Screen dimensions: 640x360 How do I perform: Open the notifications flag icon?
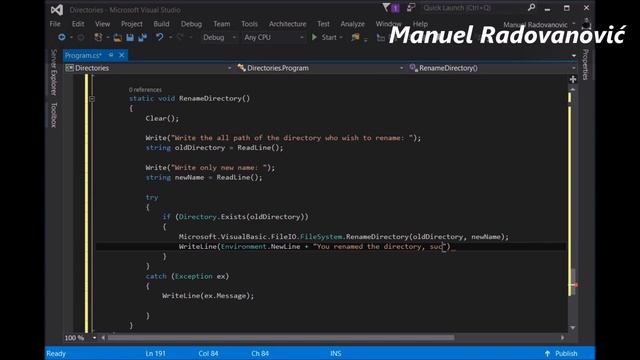386,7
